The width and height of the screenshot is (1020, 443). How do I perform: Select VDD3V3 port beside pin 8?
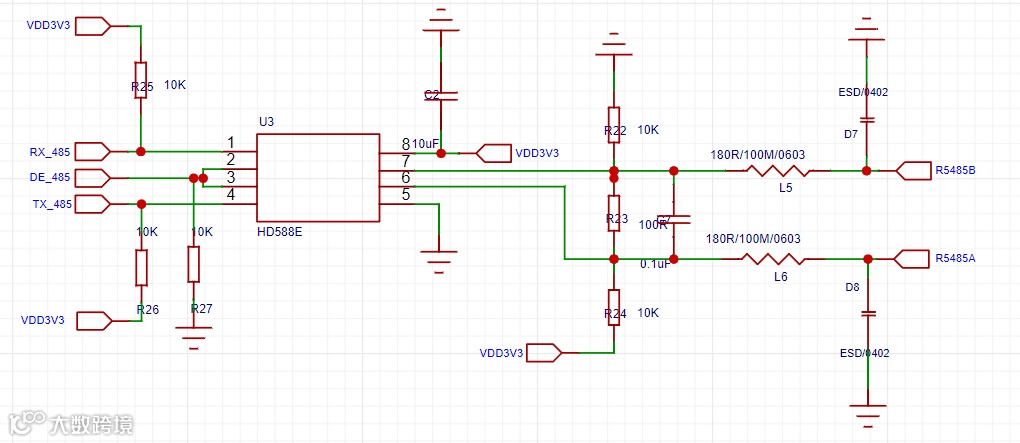click(492, 154)
